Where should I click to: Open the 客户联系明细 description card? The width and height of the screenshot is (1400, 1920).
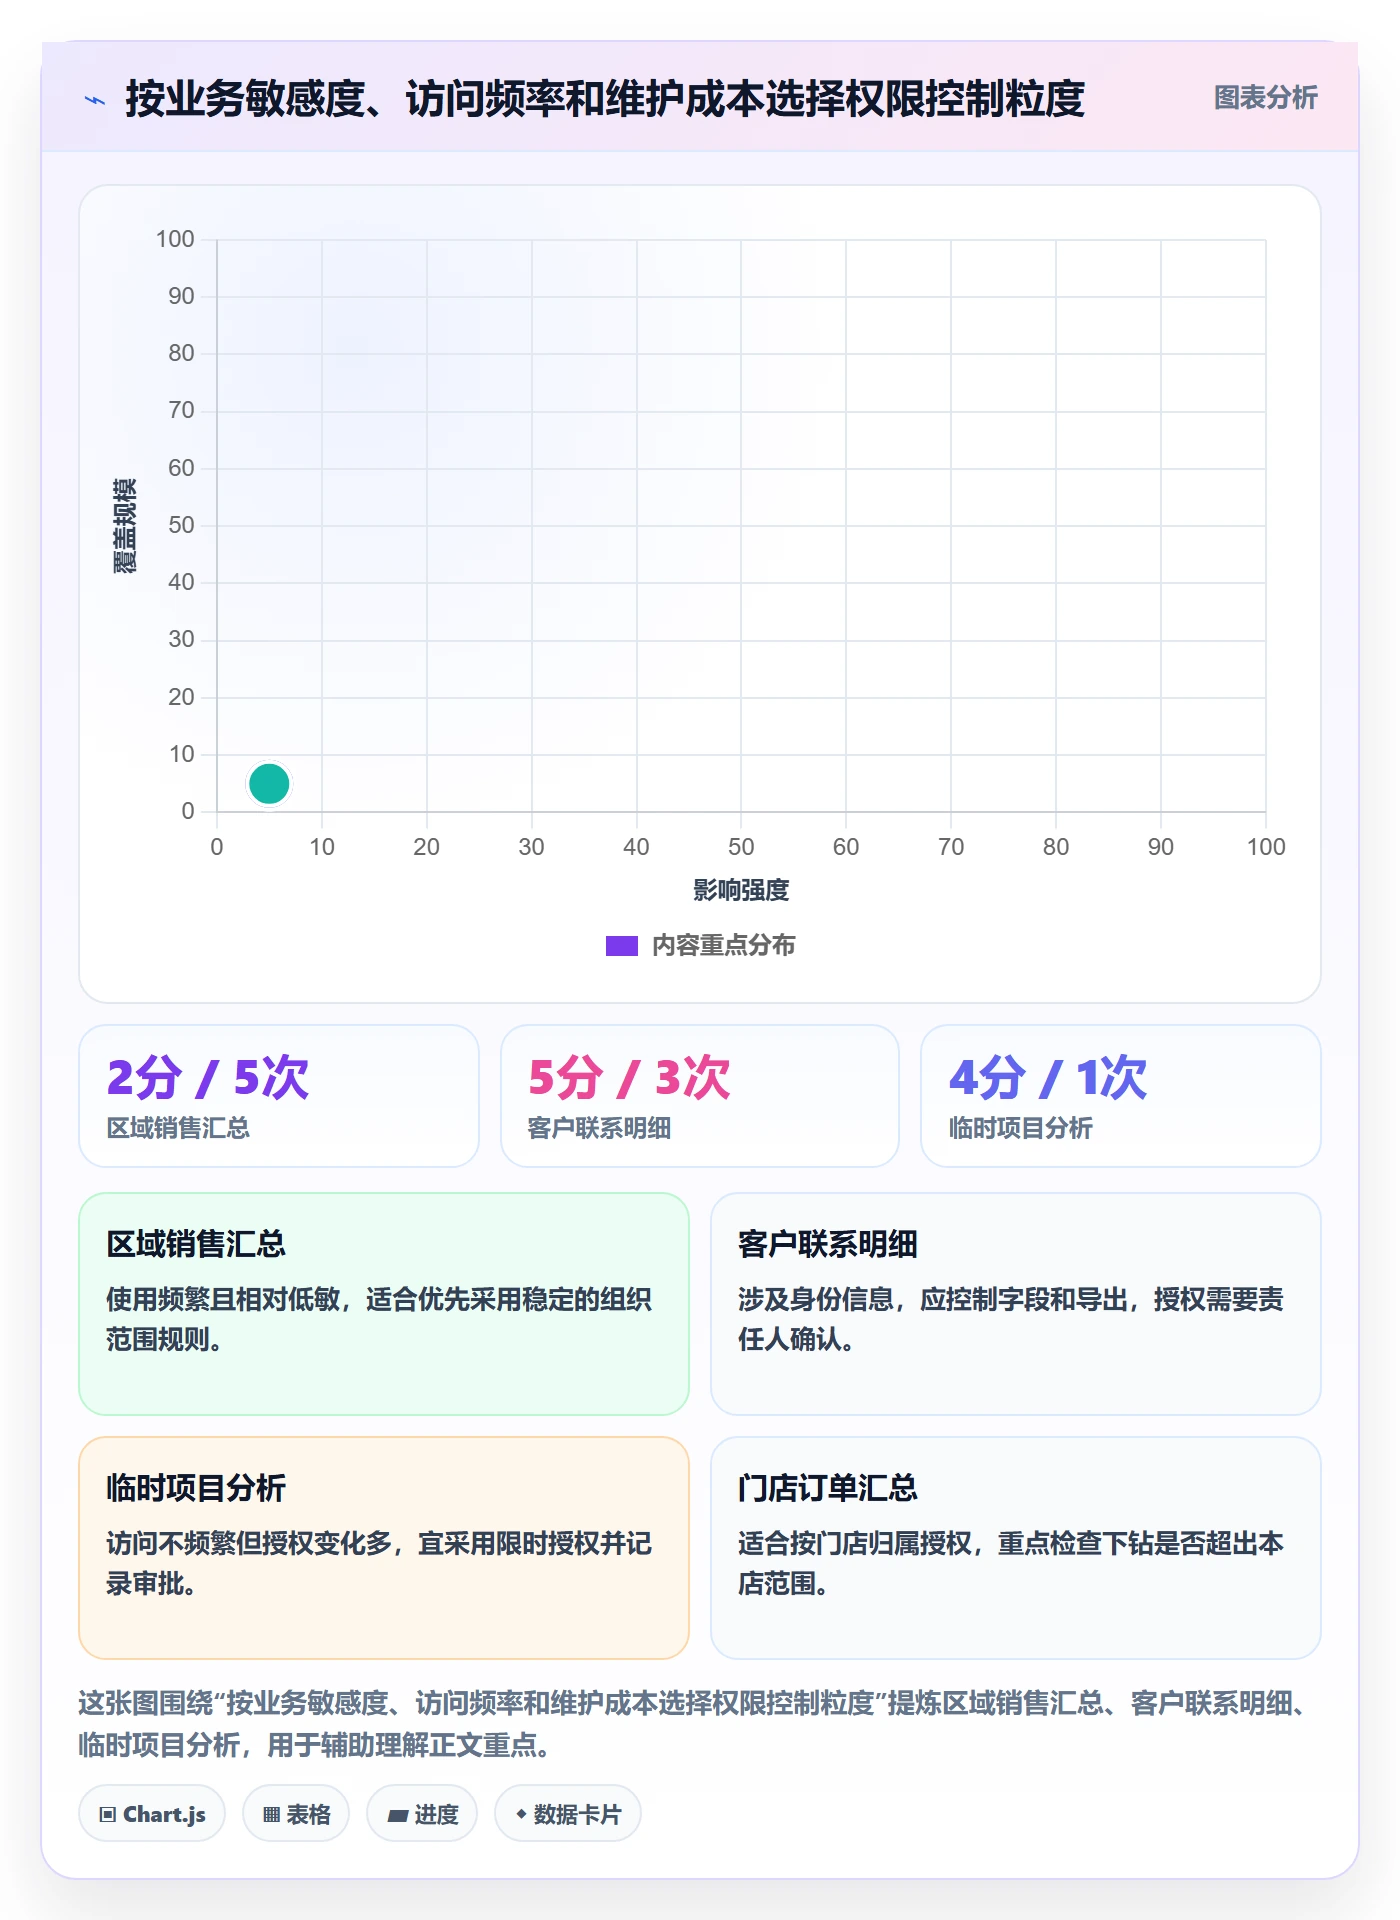click(1016, 1303)
